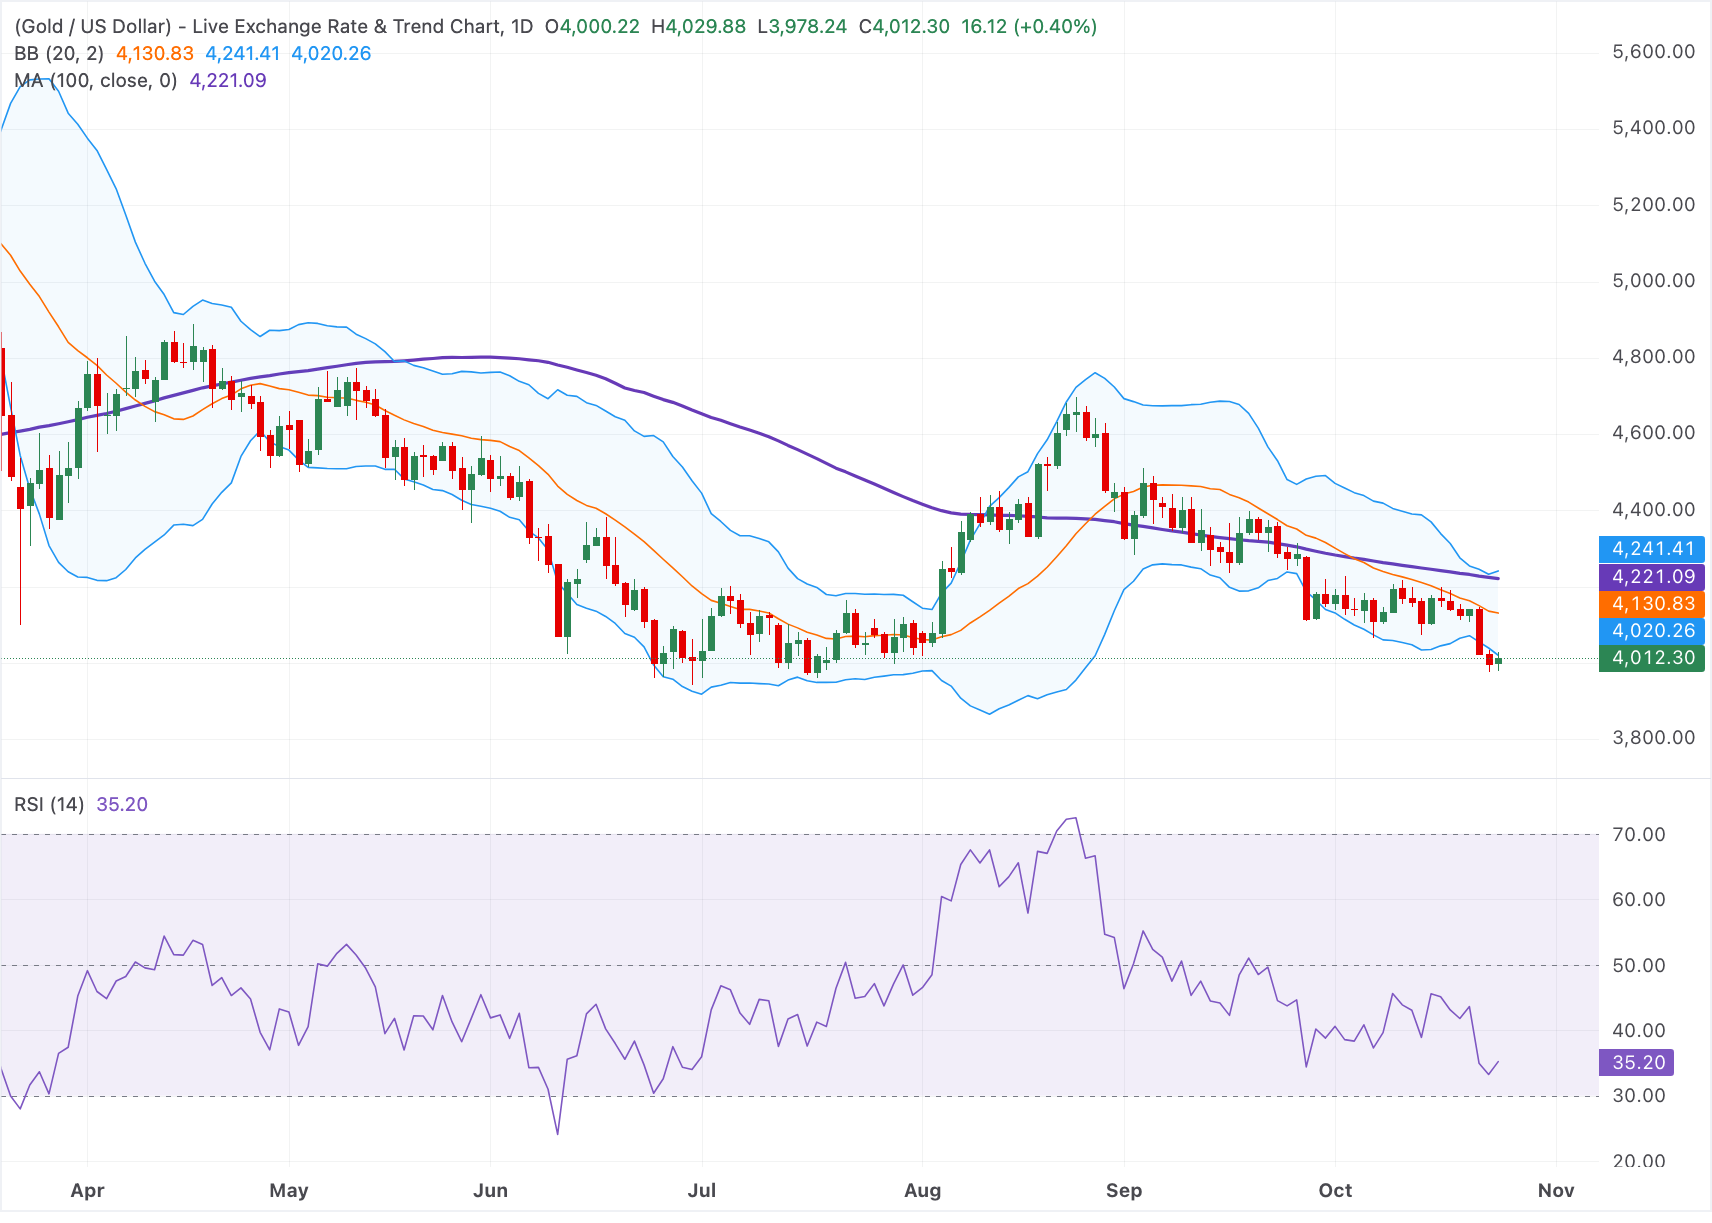Click the 70.00 RSI axis label

click(x=1639, y=834)
